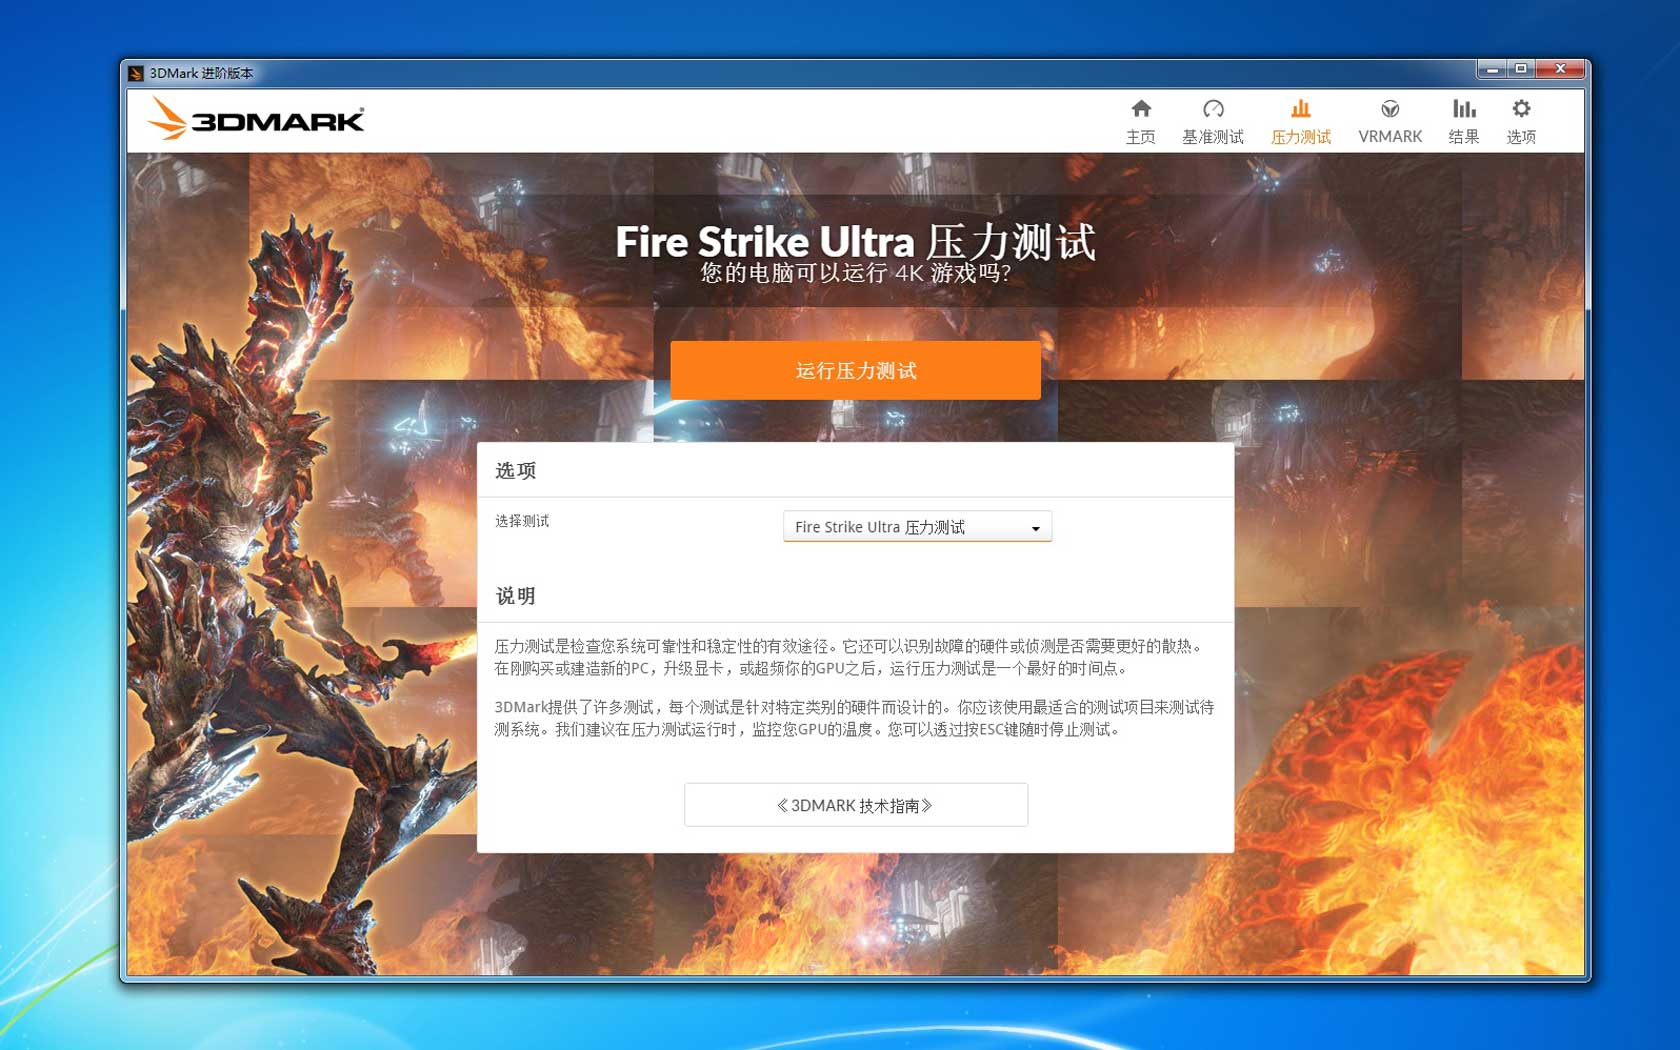Click the 说明 section heading
This screenshot has height=1050, width=1680.
tap(516, 596)
